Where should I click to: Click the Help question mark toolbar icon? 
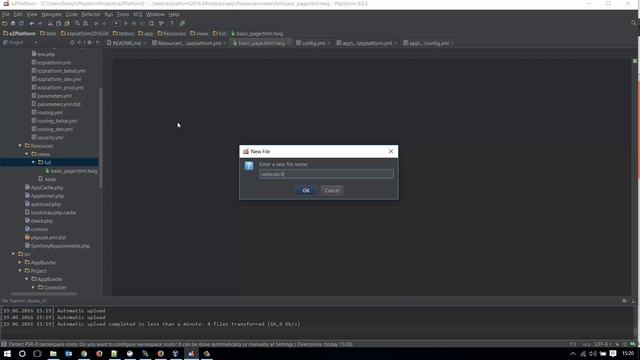coord(171,24)
